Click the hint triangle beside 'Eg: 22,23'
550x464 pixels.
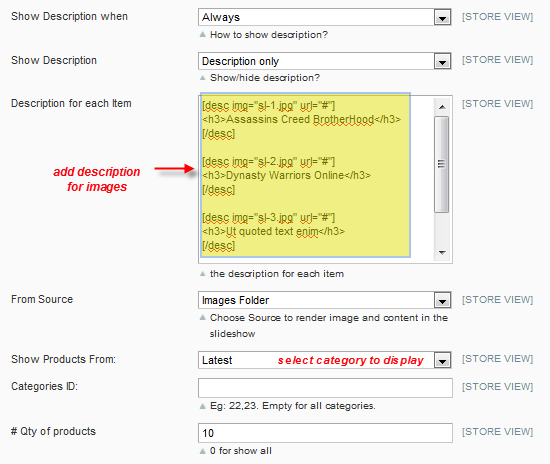[202, 406]
